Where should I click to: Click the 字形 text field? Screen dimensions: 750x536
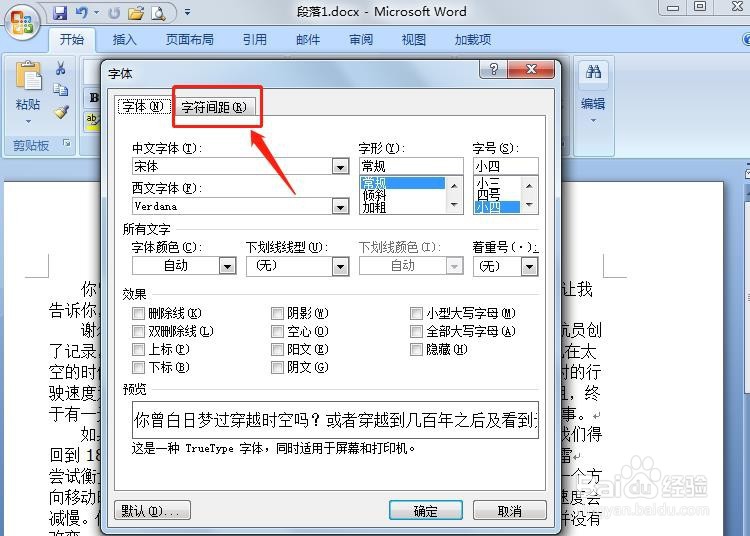pos(411,166)
